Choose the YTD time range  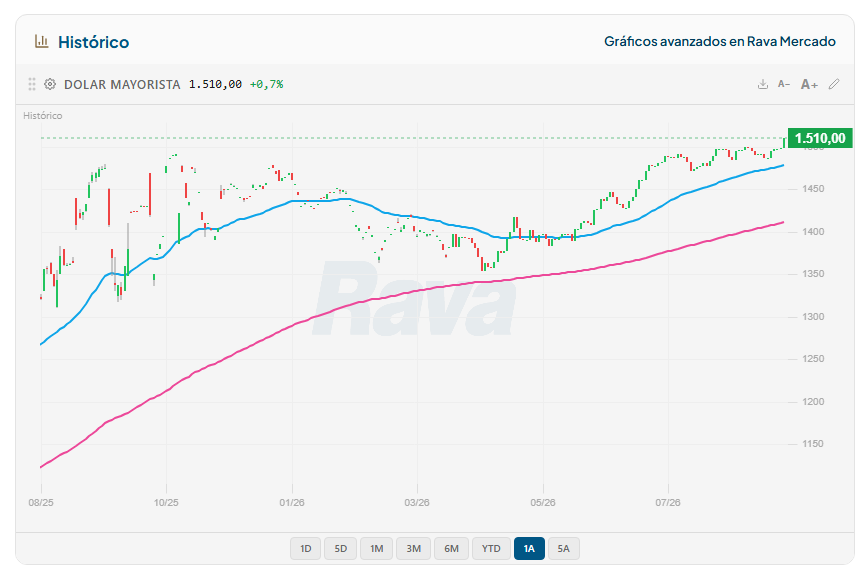tap(491, 549)
